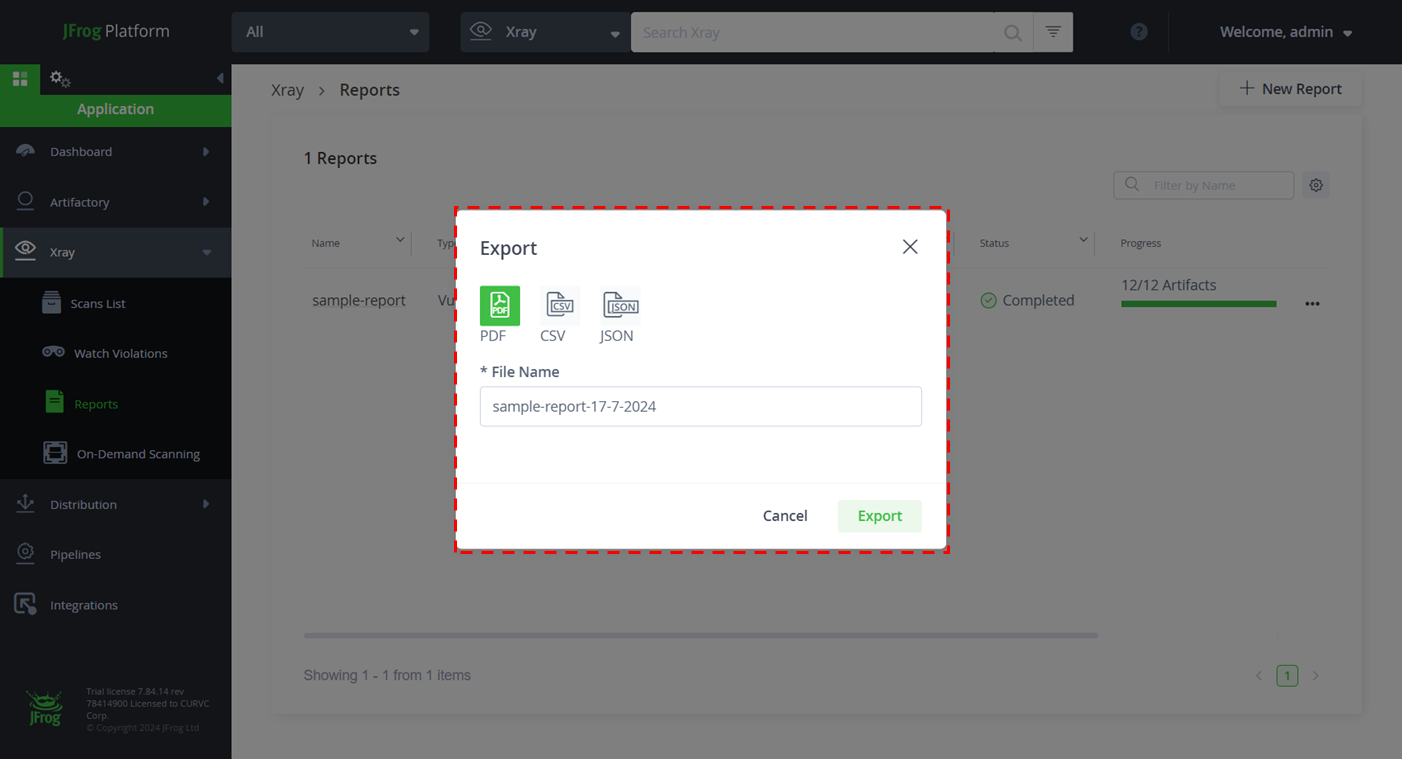
Task: Select JSON export format icon
Action: click(621, 305)
